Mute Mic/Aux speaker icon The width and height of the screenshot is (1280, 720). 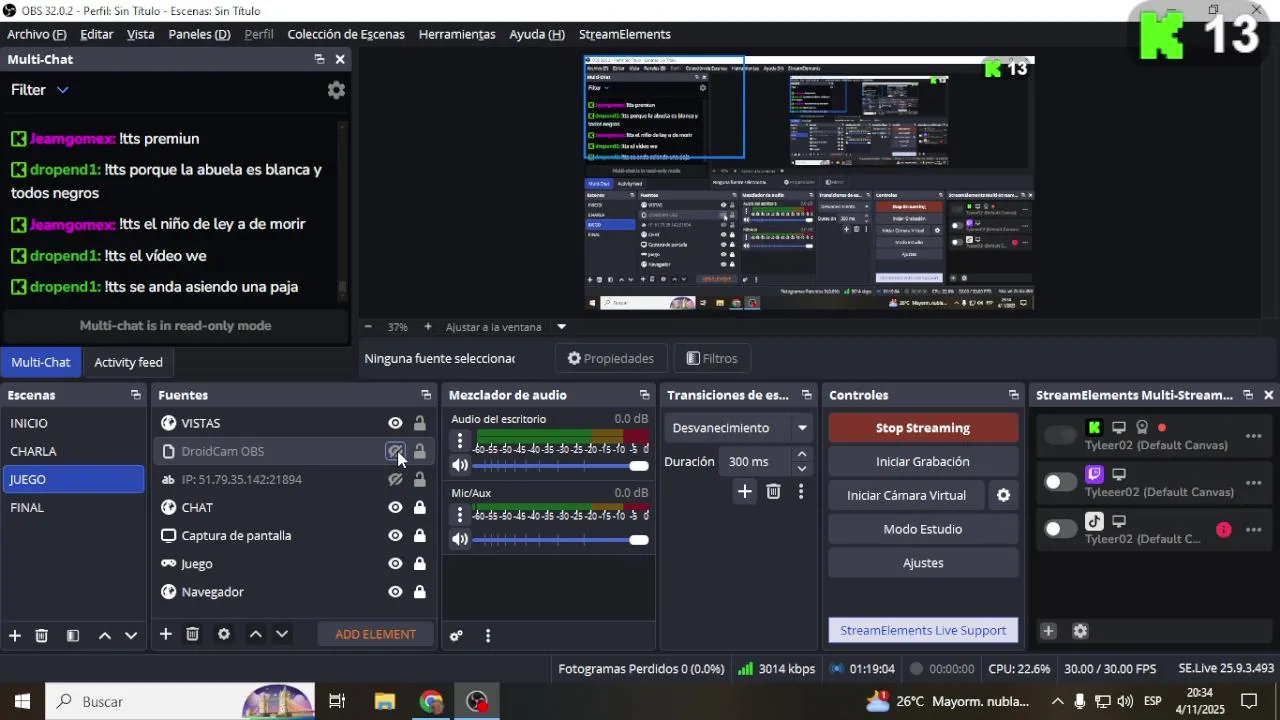[460, 539]
